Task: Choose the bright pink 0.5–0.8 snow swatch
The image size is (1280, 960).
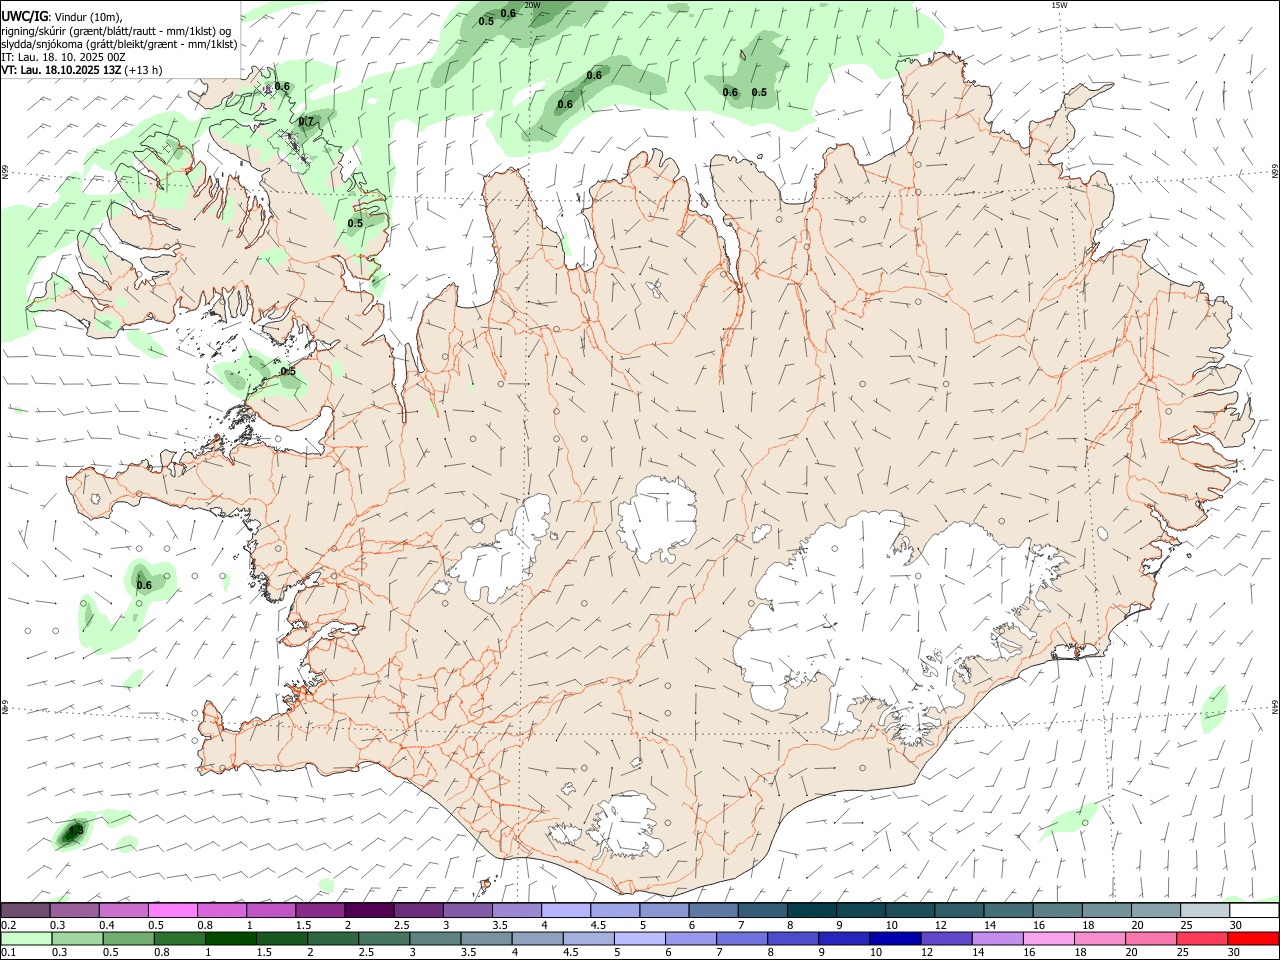Action: (172, 910)
